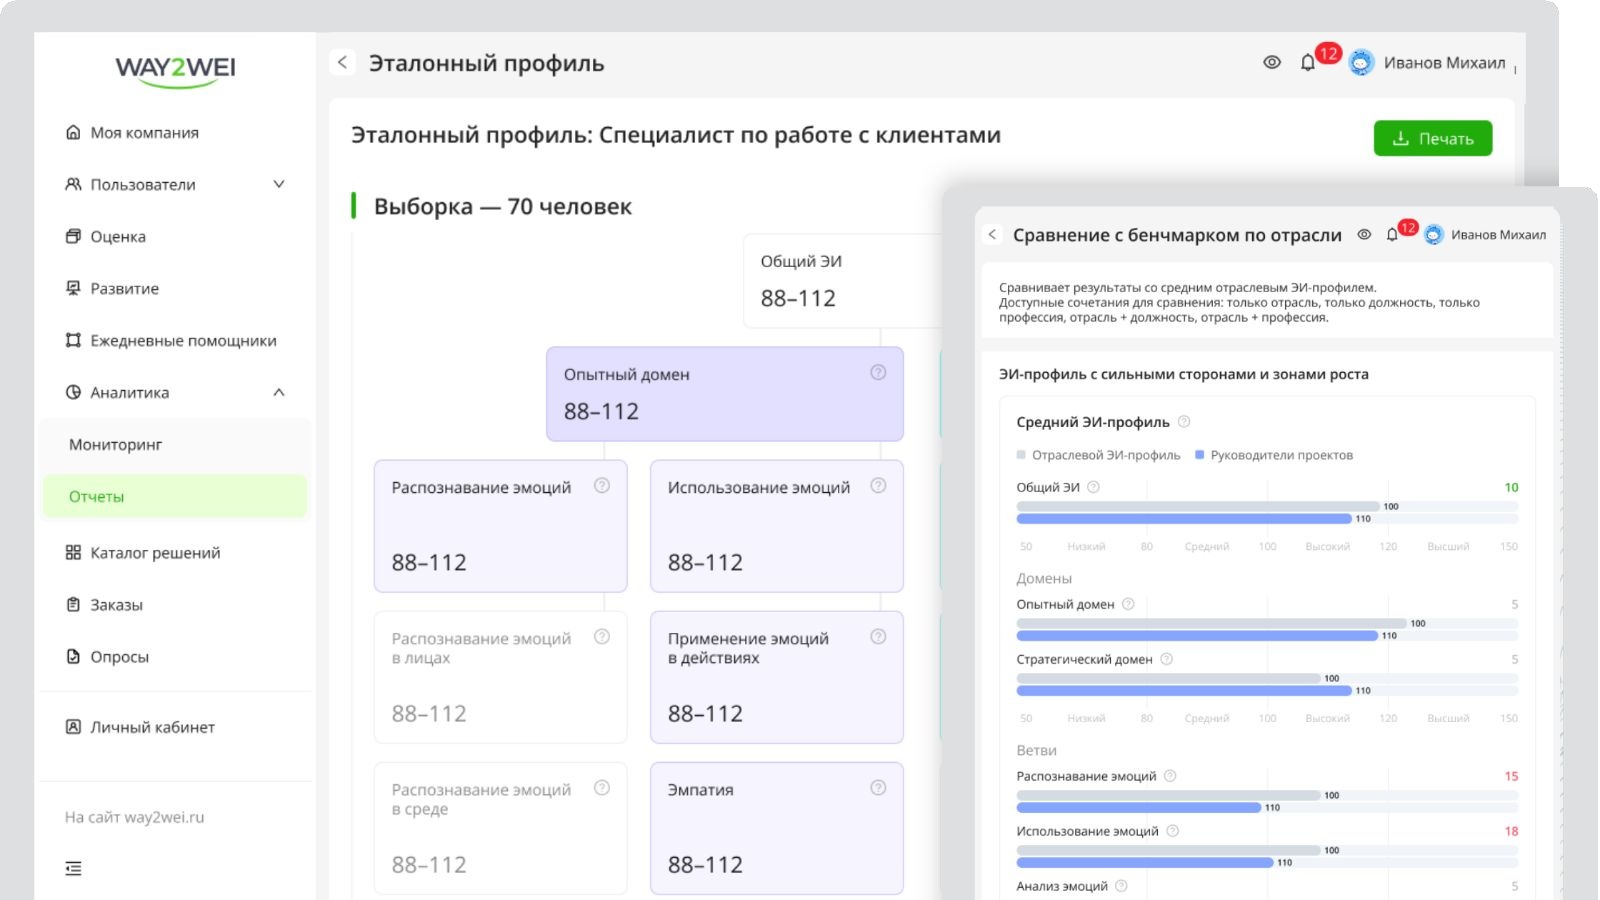Screen dimensions: 1600x900
Task: Show help for Эмпатия card
Action: click(x=878, y=787)
